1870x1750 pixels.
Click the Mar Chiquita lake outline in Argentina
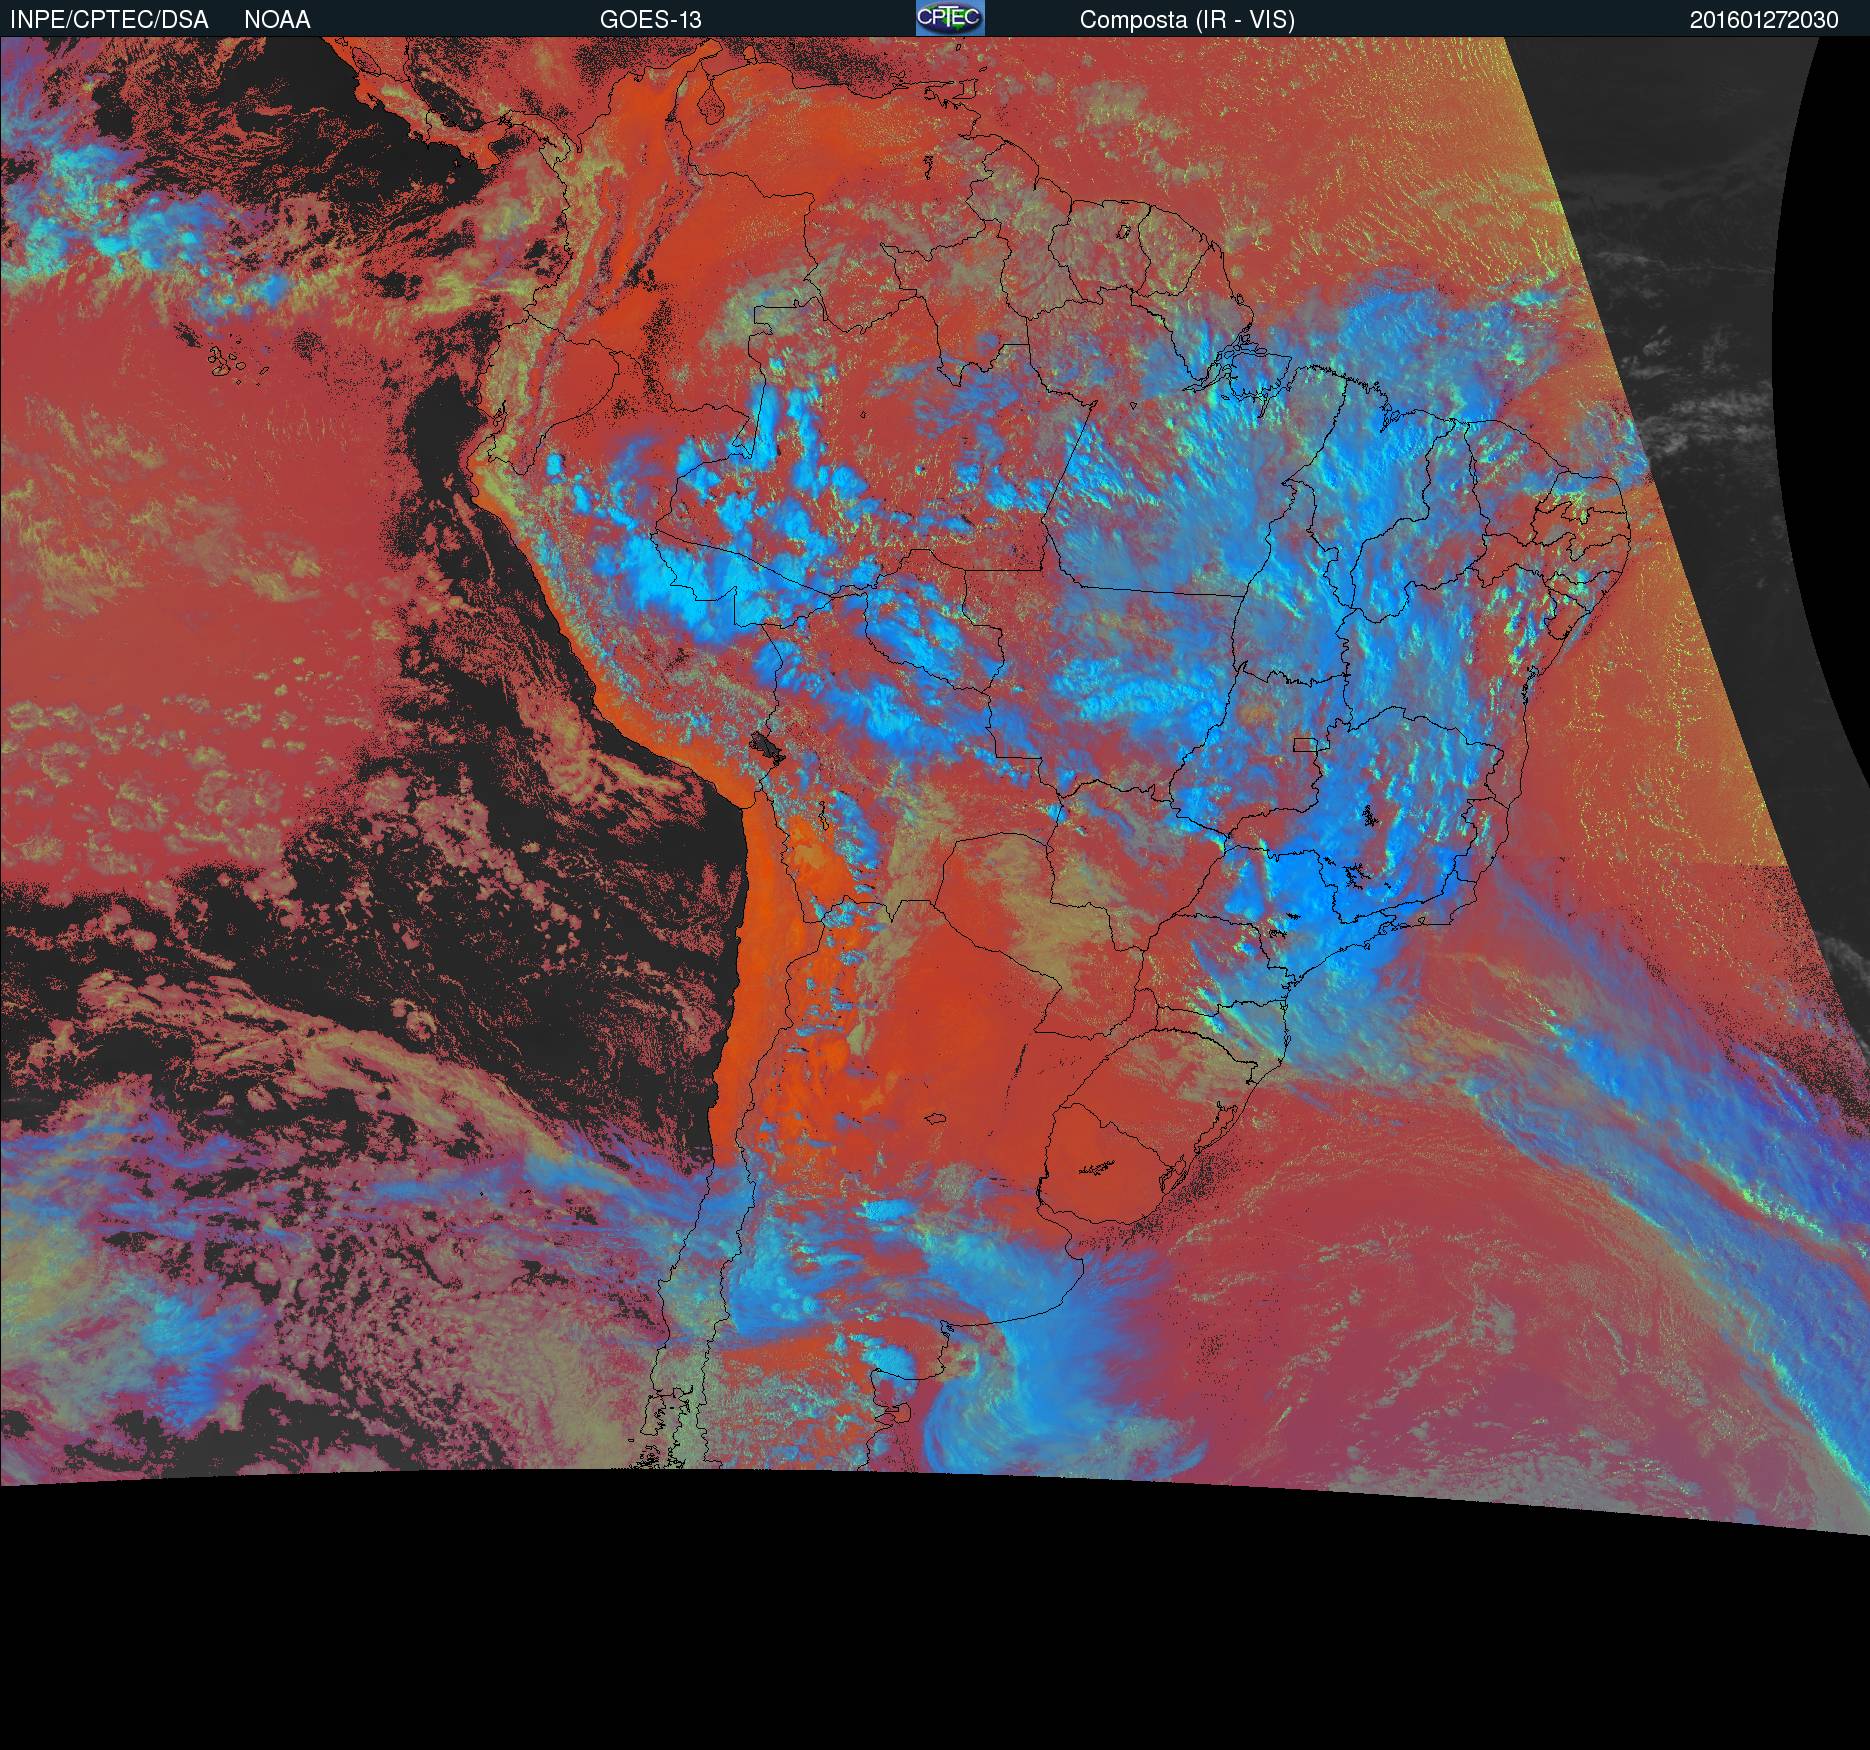pos(935,1120)
